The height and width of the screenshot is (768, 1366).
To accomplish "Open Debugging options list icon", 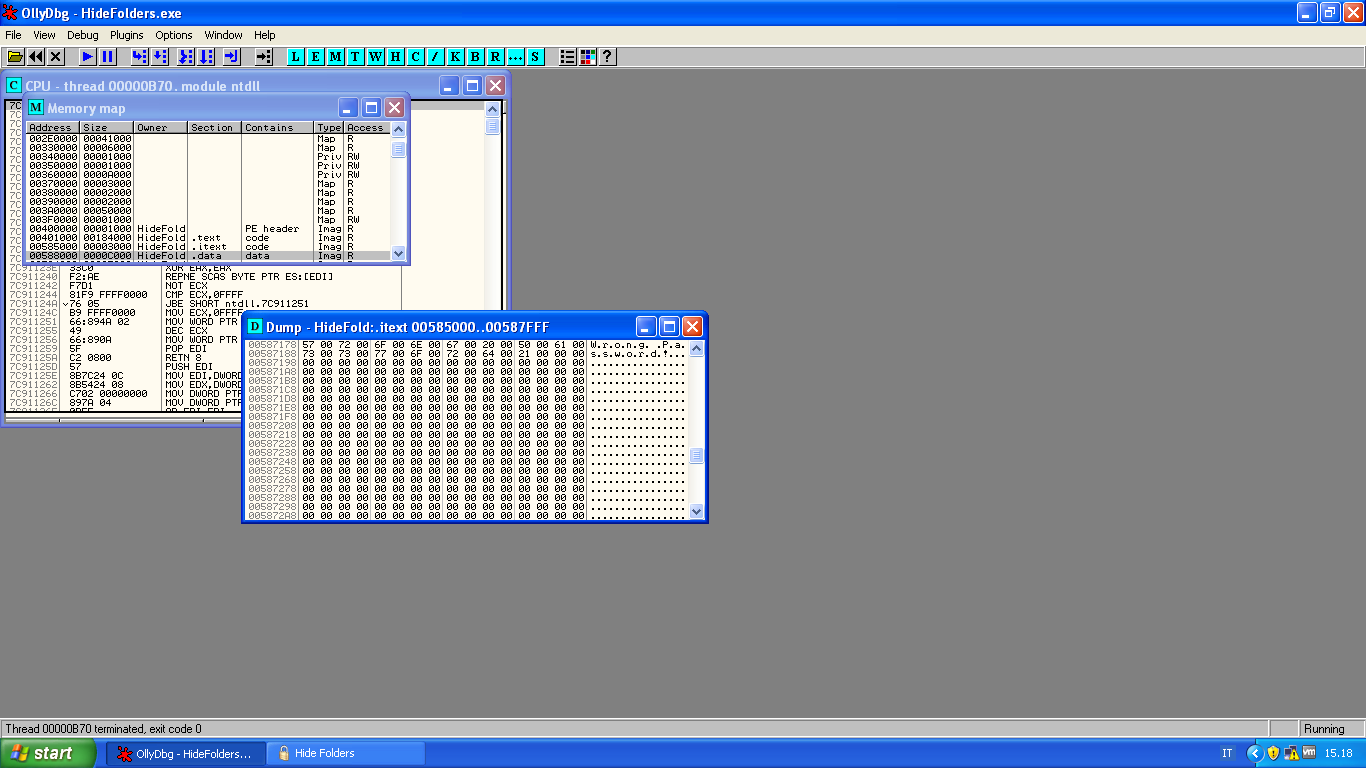I will 568,57.
